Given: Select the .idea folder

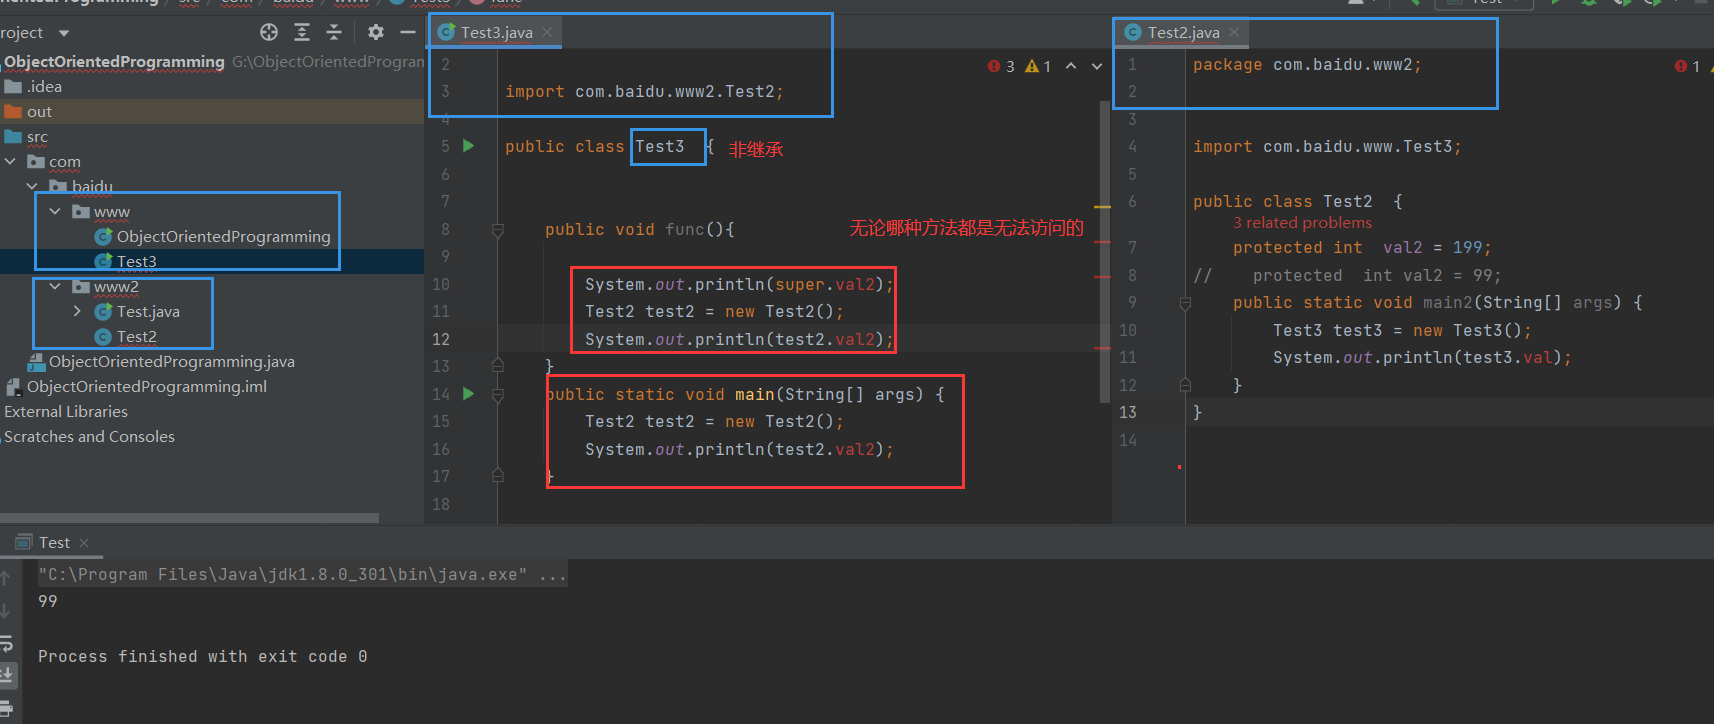Looking at the screenshot, I should [x=44, y=86].
